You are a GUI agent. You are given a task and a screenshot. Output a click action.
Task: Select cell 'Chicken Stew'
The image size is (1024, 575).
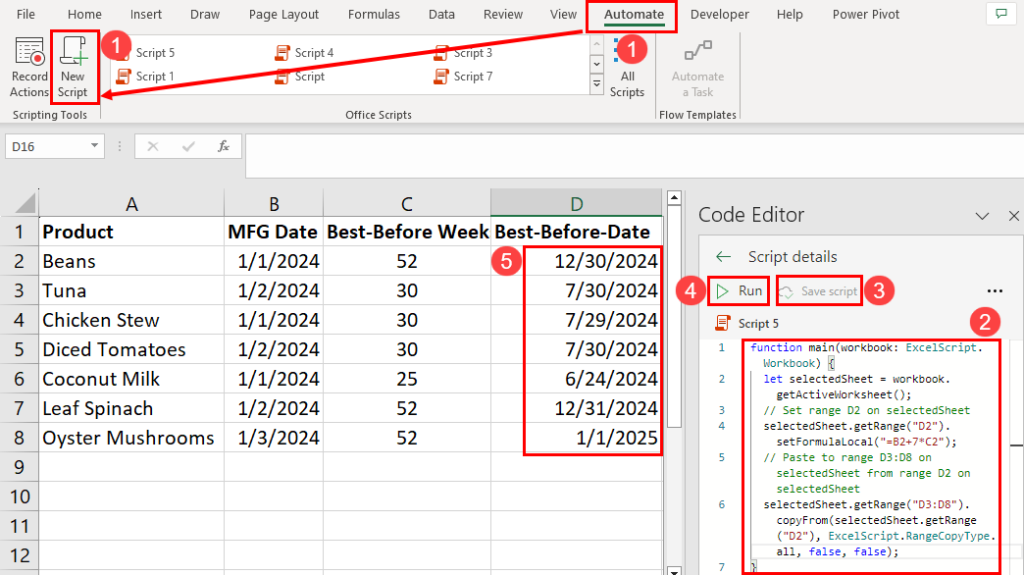coord(131,320)
